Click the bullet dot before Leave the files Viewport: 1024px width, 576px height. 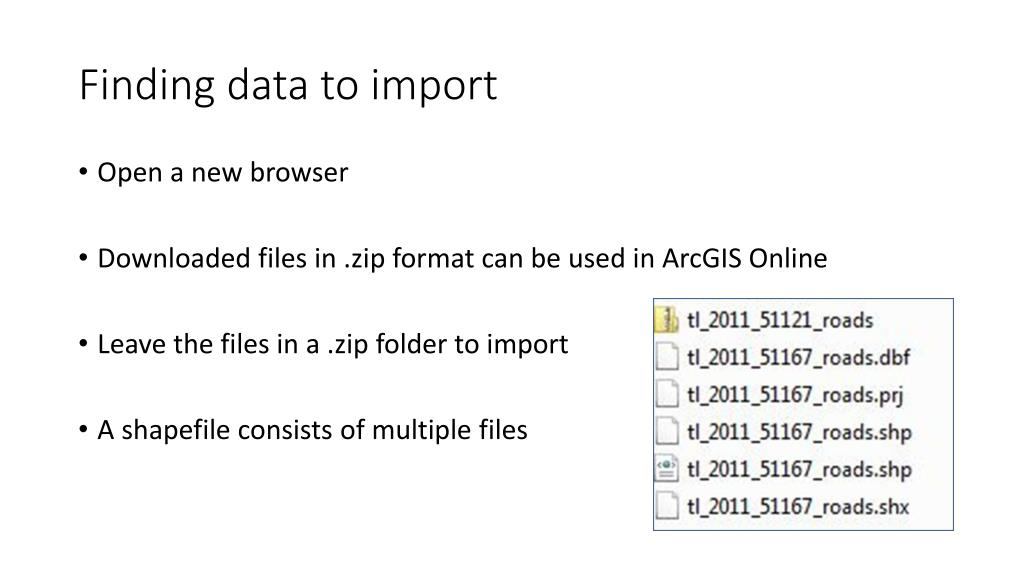click(83, 344)
